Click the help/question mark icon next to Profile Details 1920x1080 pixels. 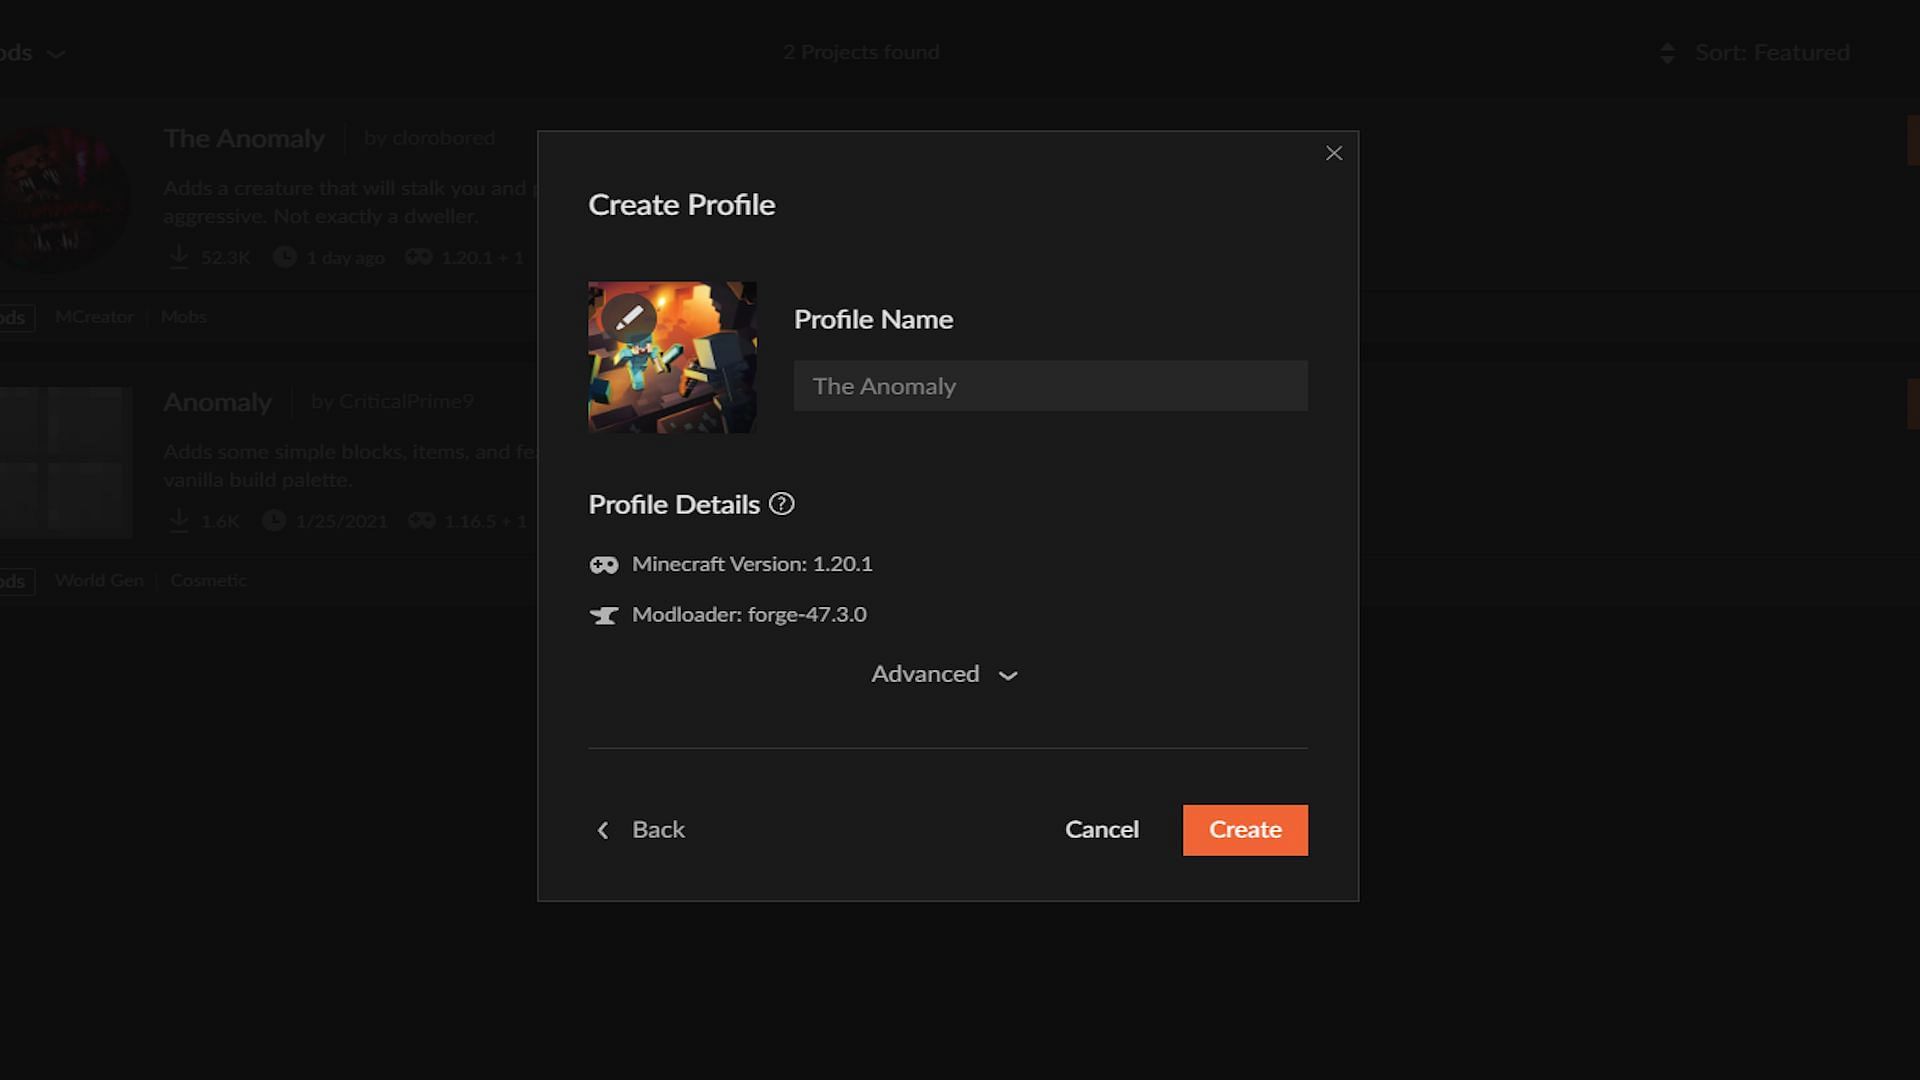point(783,504)
